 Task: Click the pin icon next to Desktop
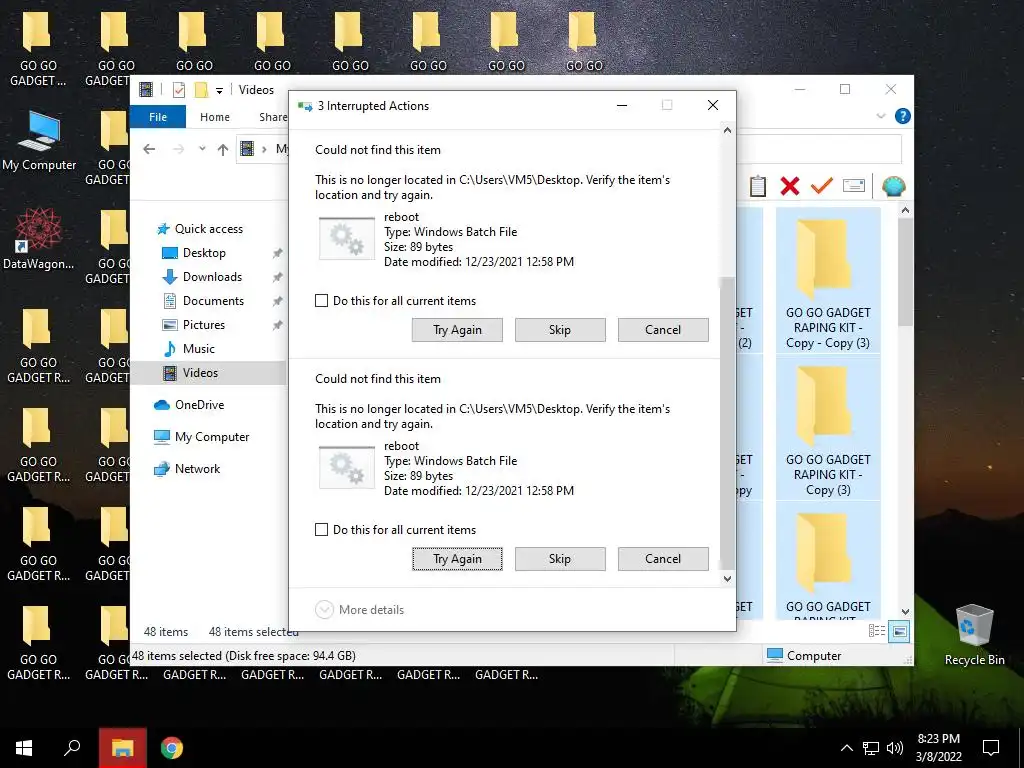coord(278,253)
